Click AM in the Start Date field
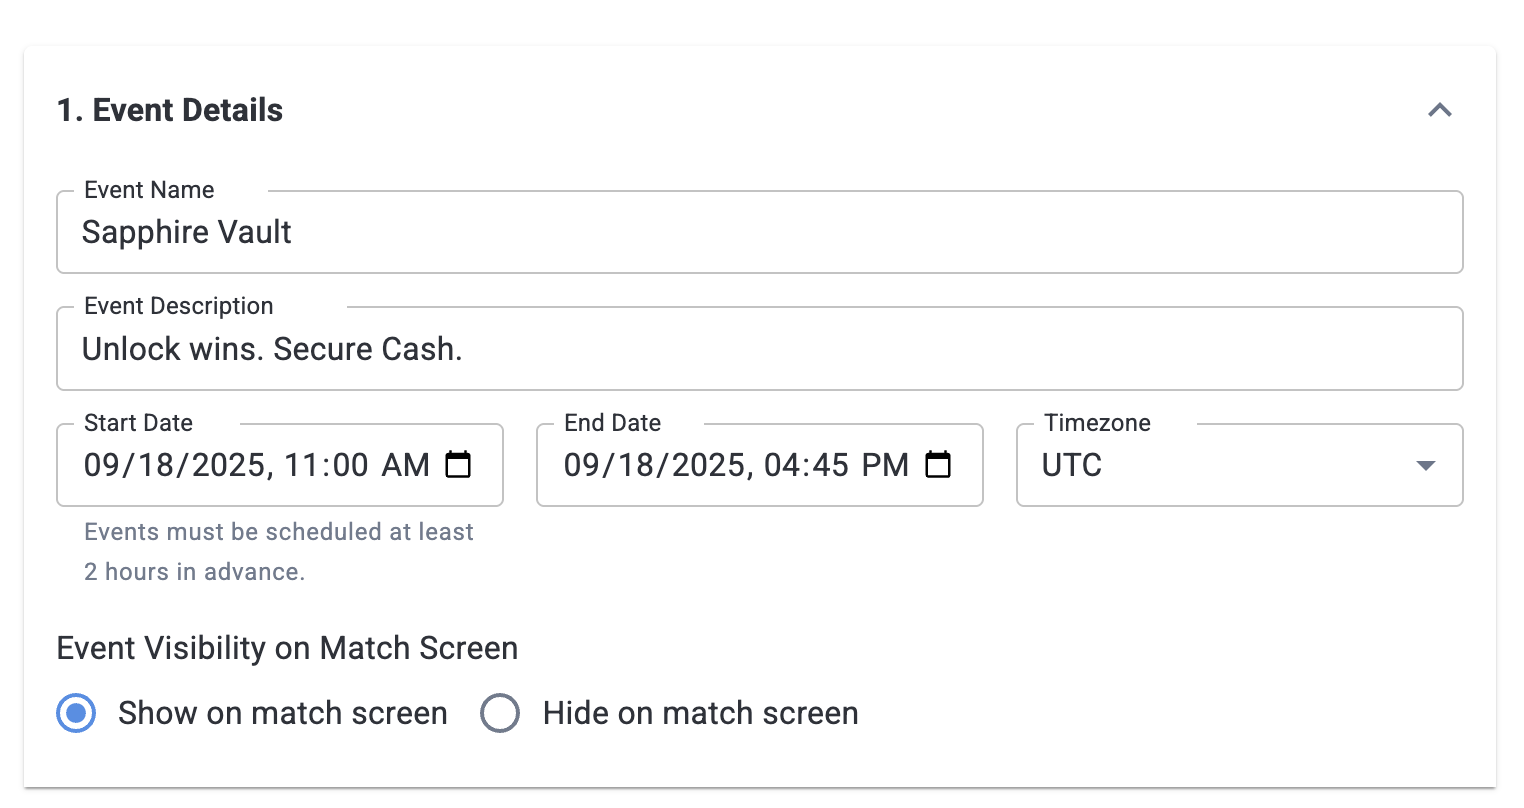The image size is (1524, 808). pos(405,465)
